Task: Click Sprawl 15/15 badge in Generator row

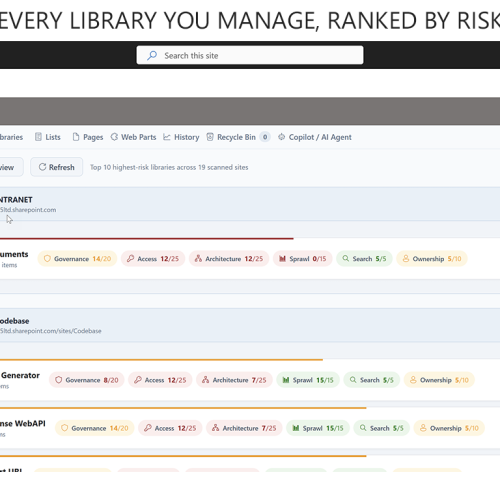Action: click(x=308, y=380)
